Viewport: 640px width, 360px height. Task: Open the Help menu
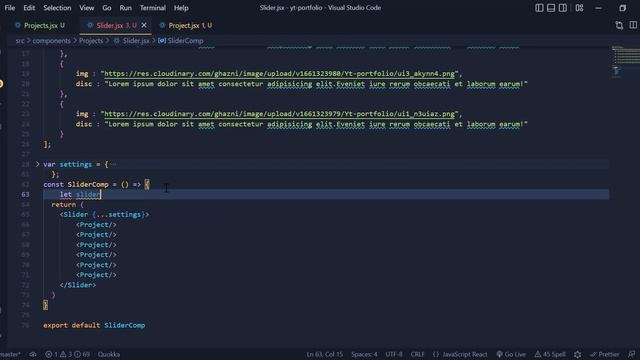tap(181, 8)
